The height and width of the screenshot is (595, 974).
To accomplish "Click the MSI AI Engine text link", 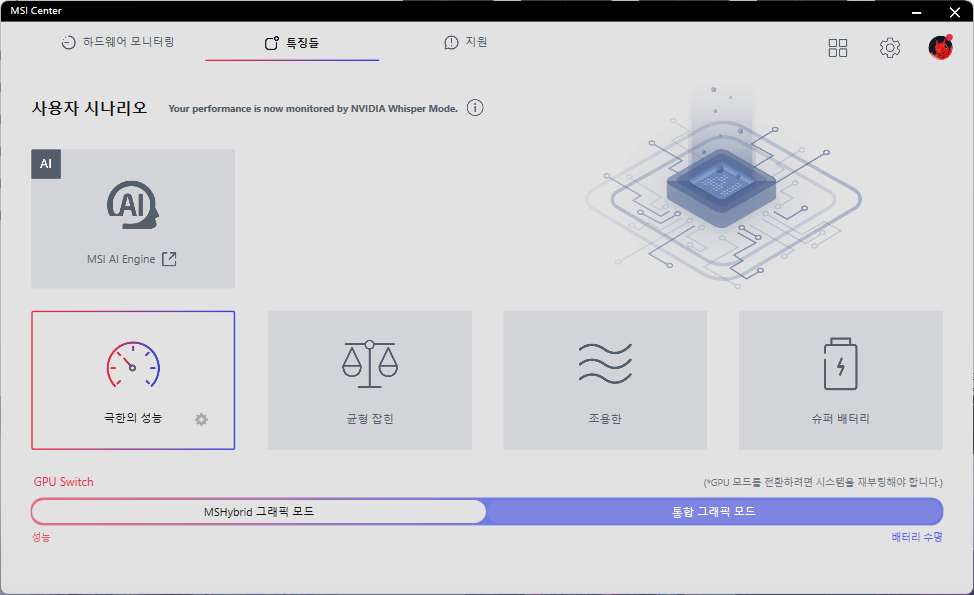I will pyautogui.click(x=121, y=259).
